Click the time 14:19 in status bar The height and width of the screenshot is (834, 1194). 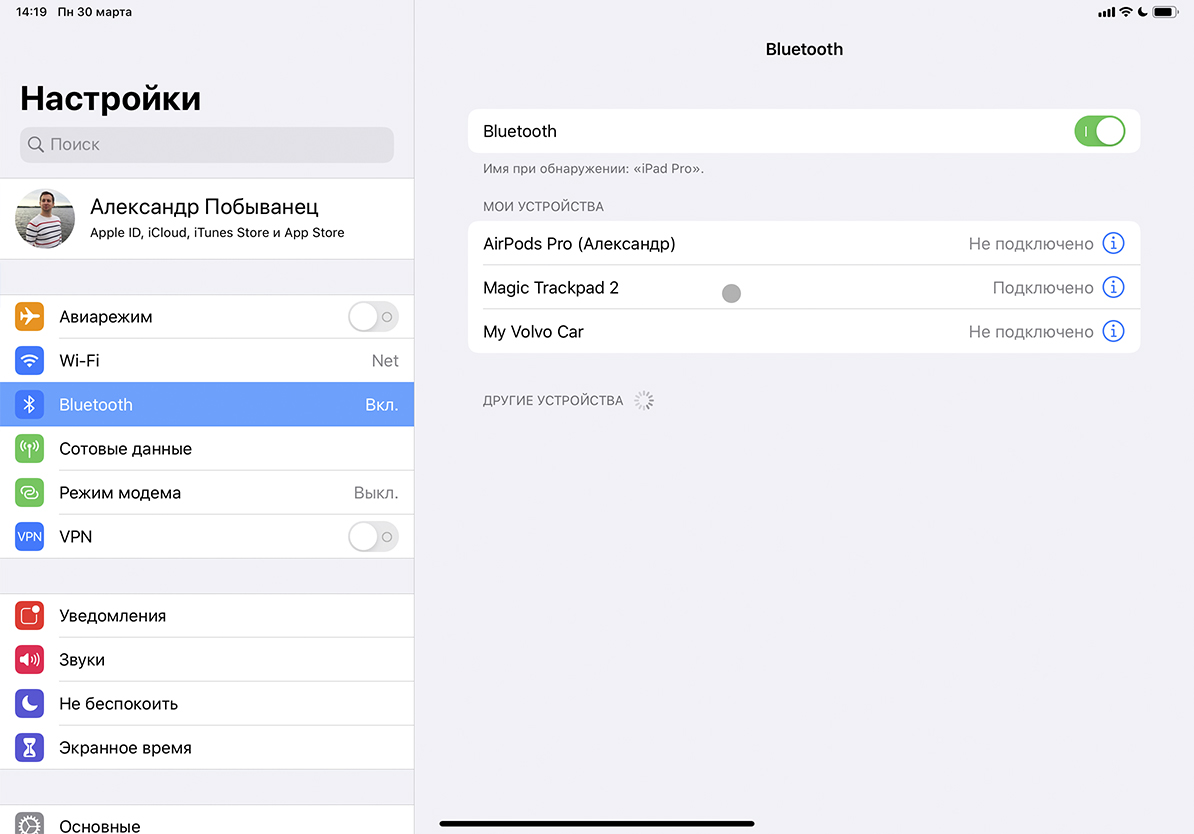[x=31, y=12]
